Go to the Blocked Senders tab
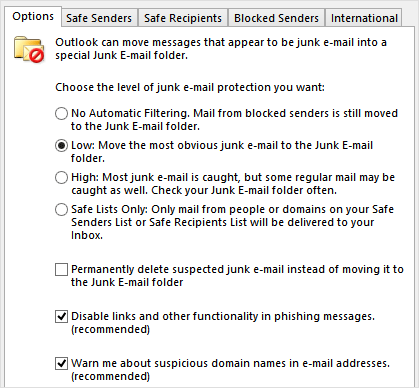Image resolution: width=419 pixels, height=388 pixels. point(276,18)
